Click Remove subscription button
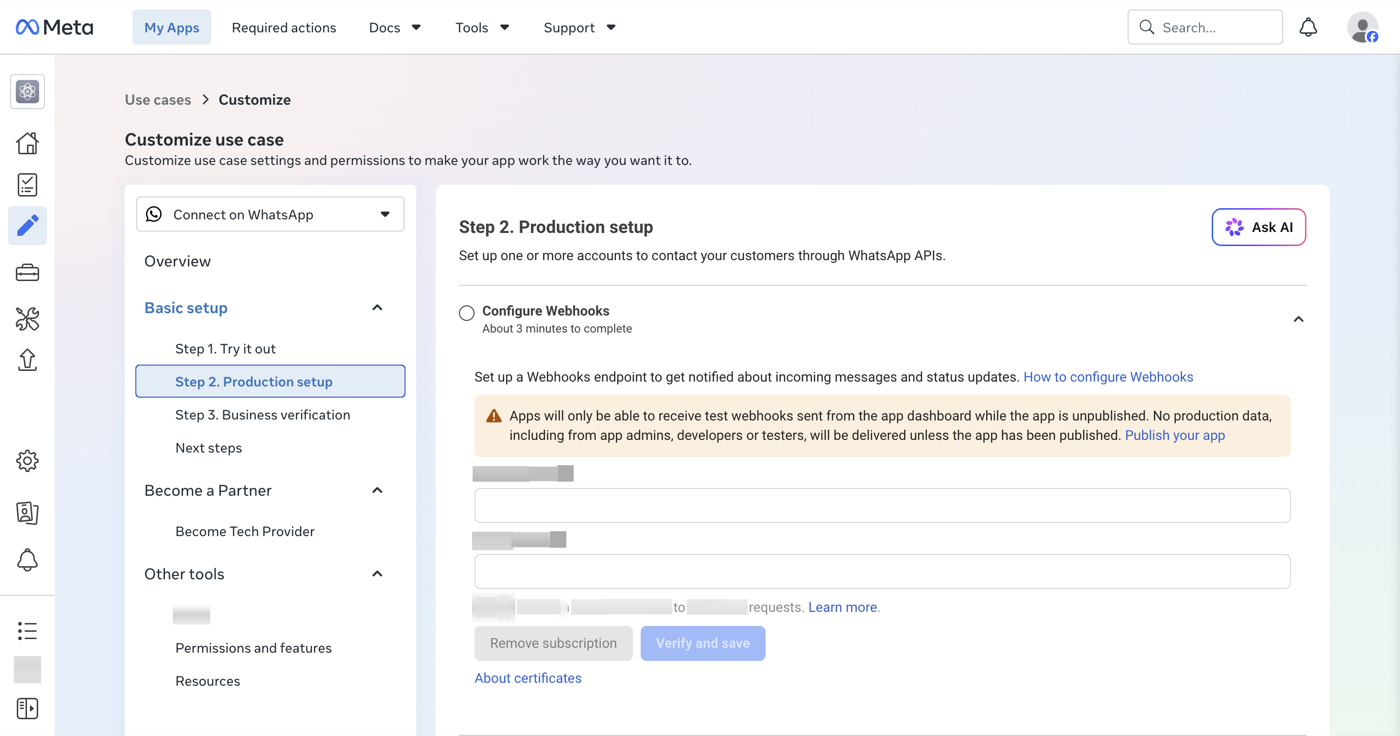 553,643
